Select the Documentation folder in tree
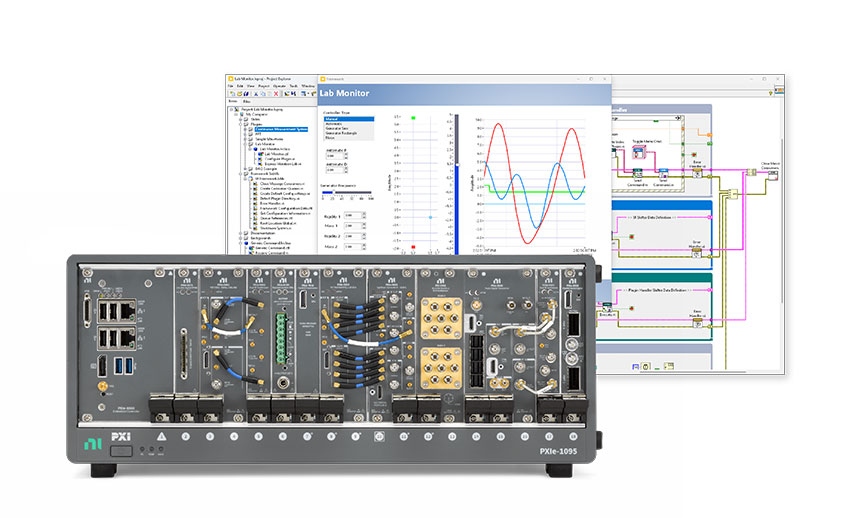Image resolution: width=864 pixels, height=518 pixels. click(x=262, y=233)
